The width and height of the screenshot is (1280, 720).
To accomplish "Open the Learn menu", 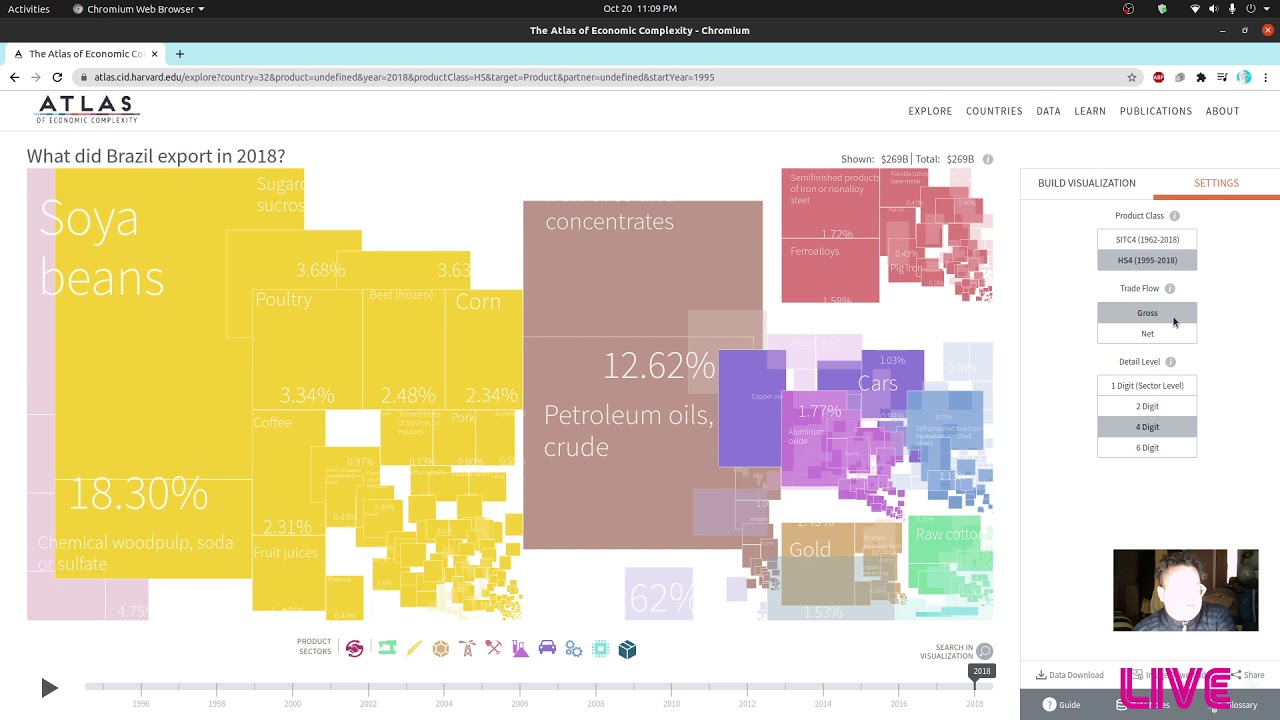I will [x=1090, y=111].
